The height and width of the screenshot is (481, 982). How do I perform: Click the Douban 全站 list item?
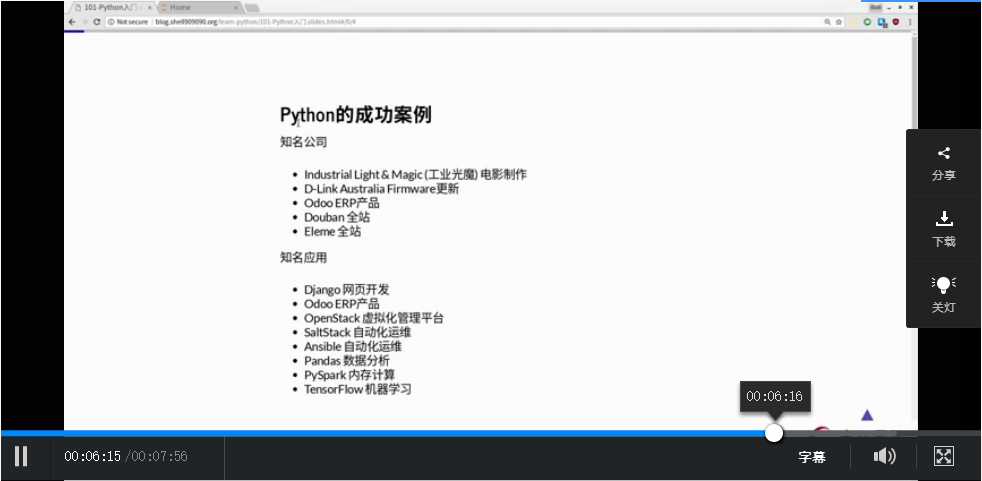(337, 217)
